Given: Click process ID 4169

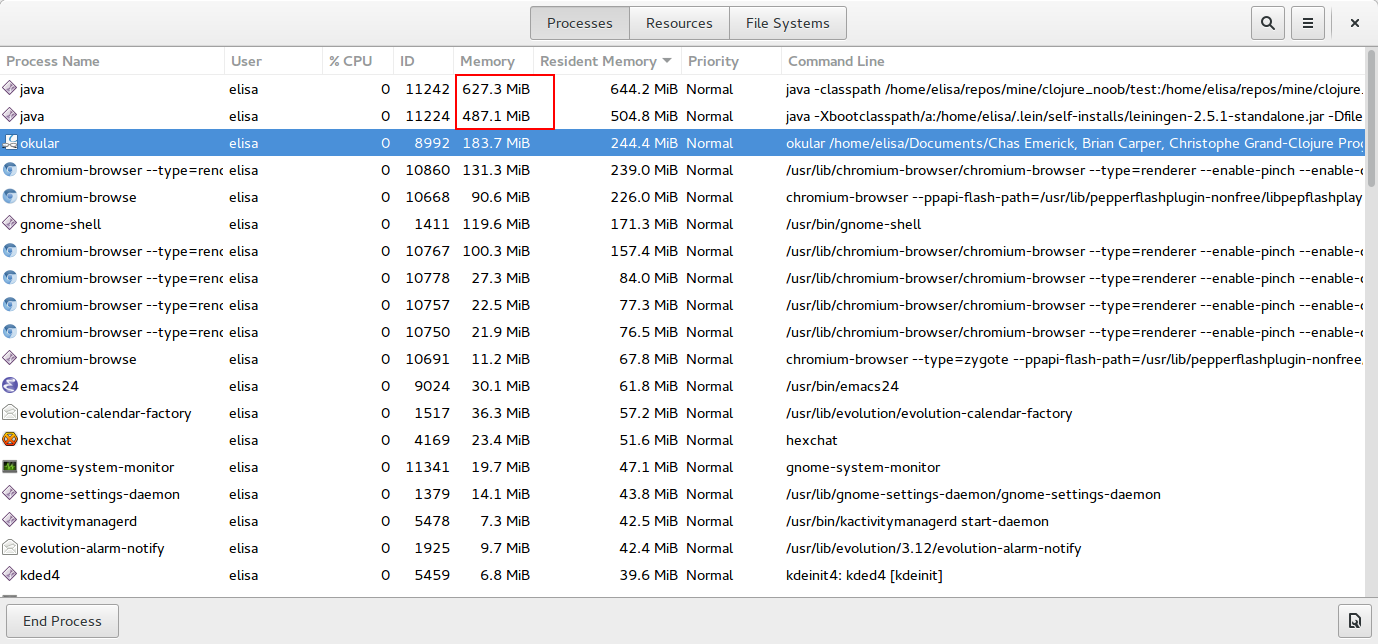Looking at the screenshot, I should click(433, 440).
